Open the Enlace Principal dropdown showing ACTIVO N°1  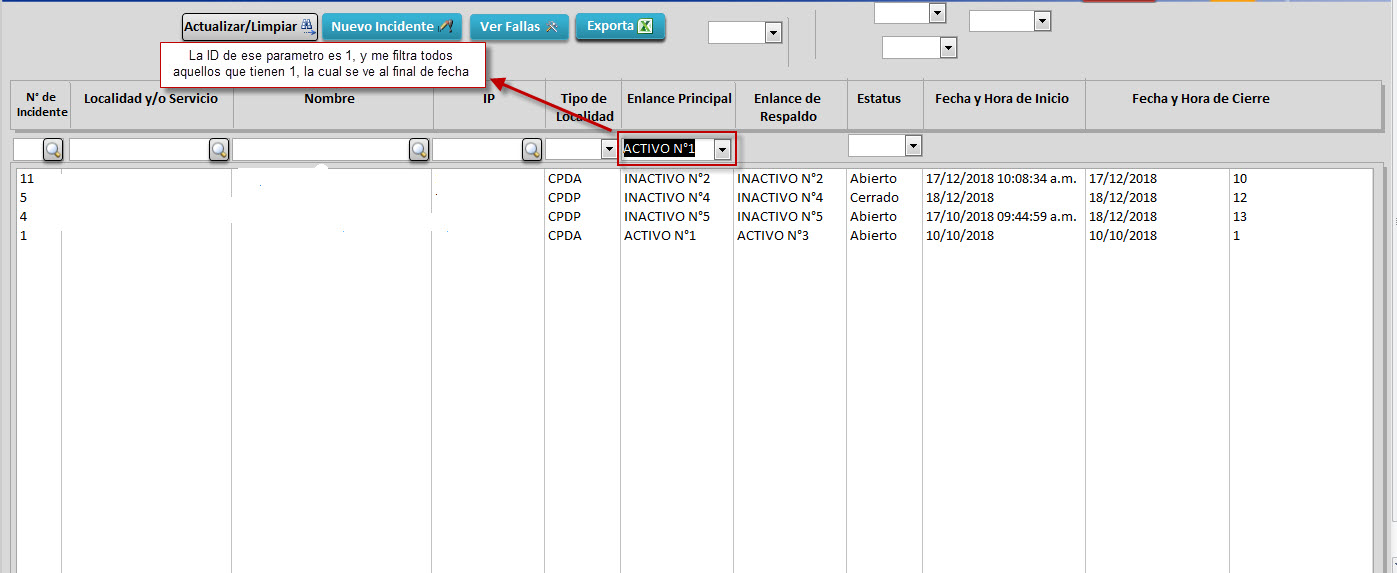(x=722, y=150)
